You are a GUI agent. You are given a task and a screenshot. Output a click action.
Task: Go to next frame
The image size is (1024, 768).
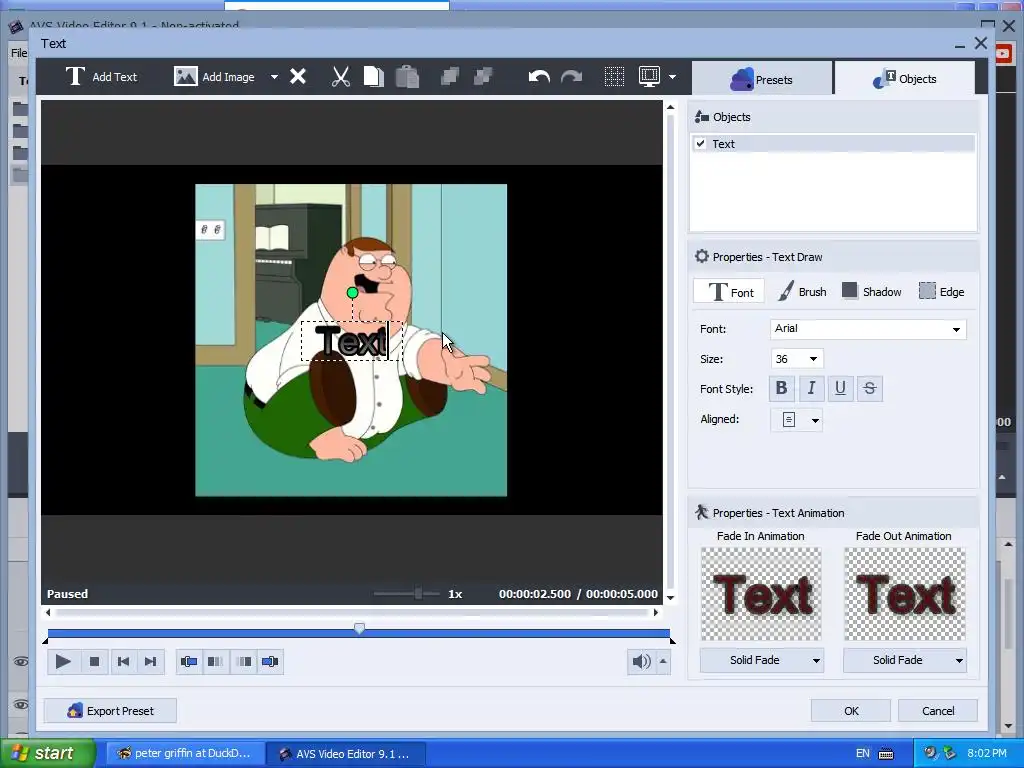click(150, 662)
